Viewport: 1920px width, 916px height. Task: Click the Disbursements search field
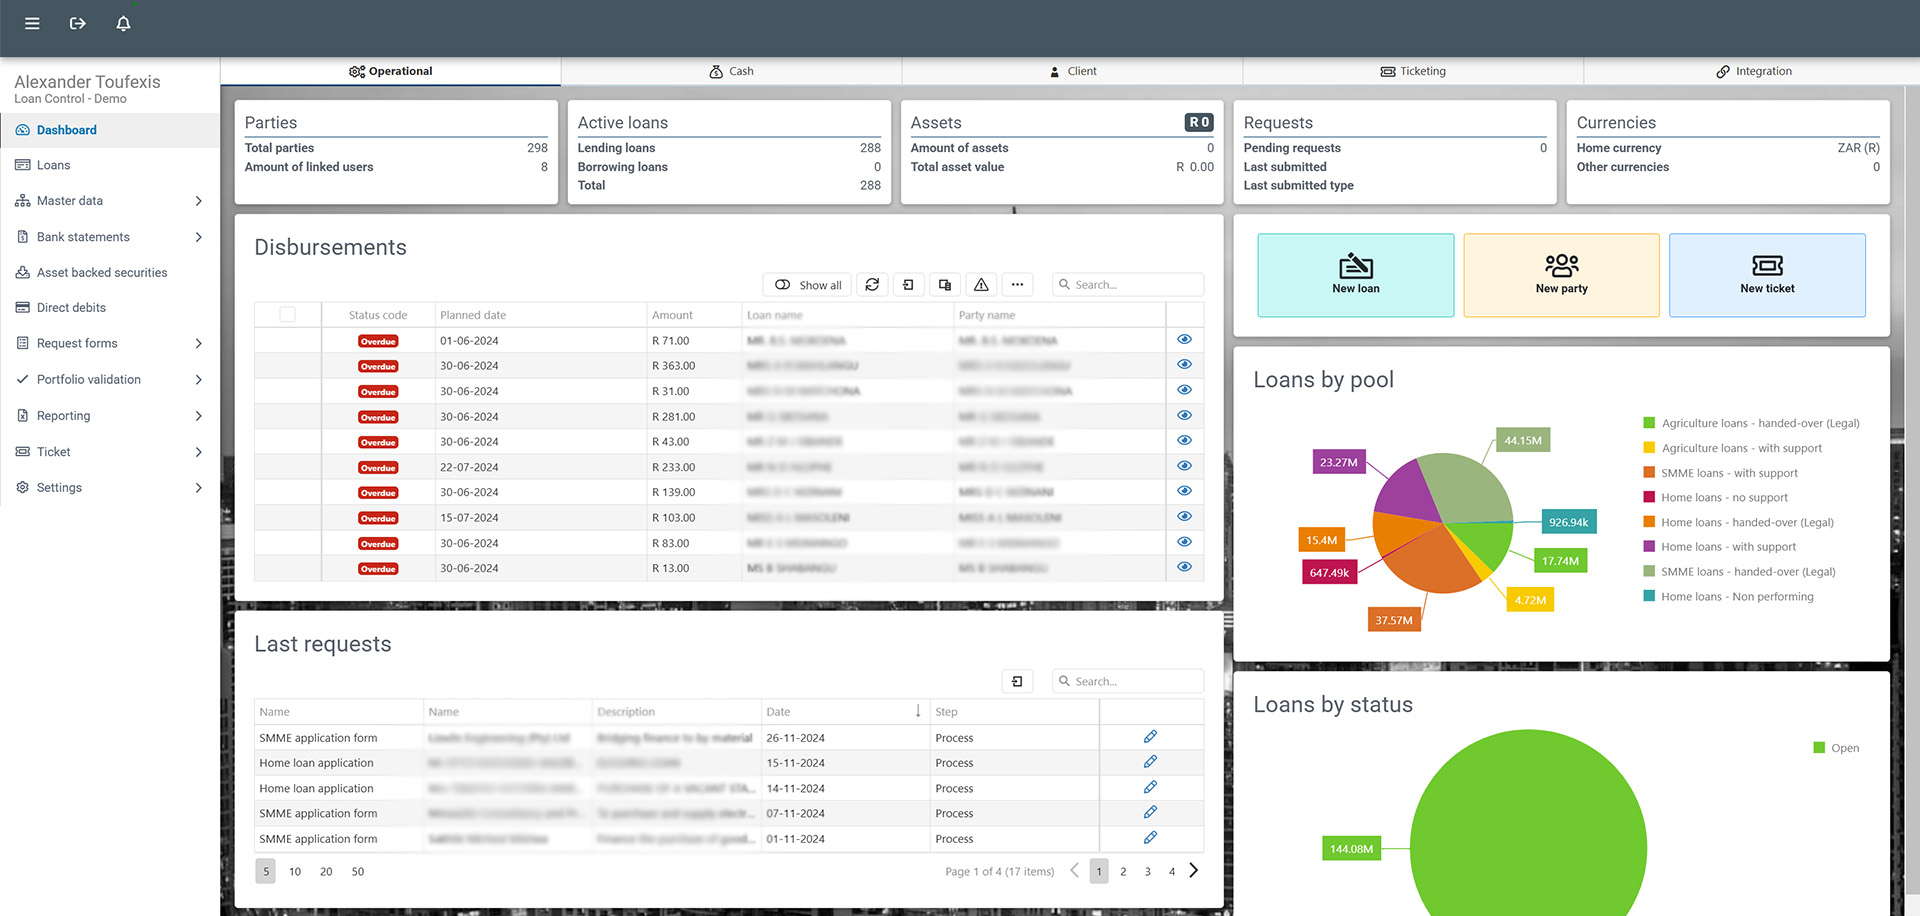(x=1128, y=285)
